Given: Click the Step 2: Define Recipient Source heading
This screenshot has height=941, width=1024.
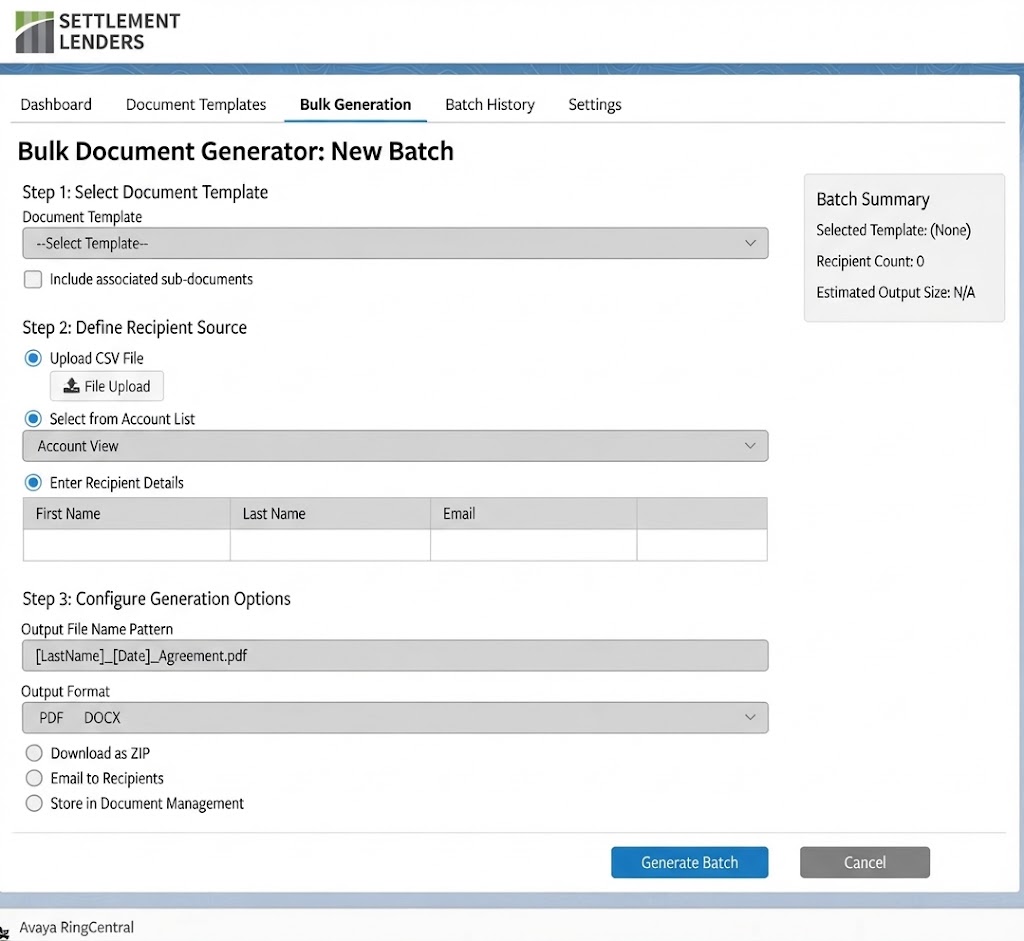Looking at the screenshot, I should tap(135, 327).
